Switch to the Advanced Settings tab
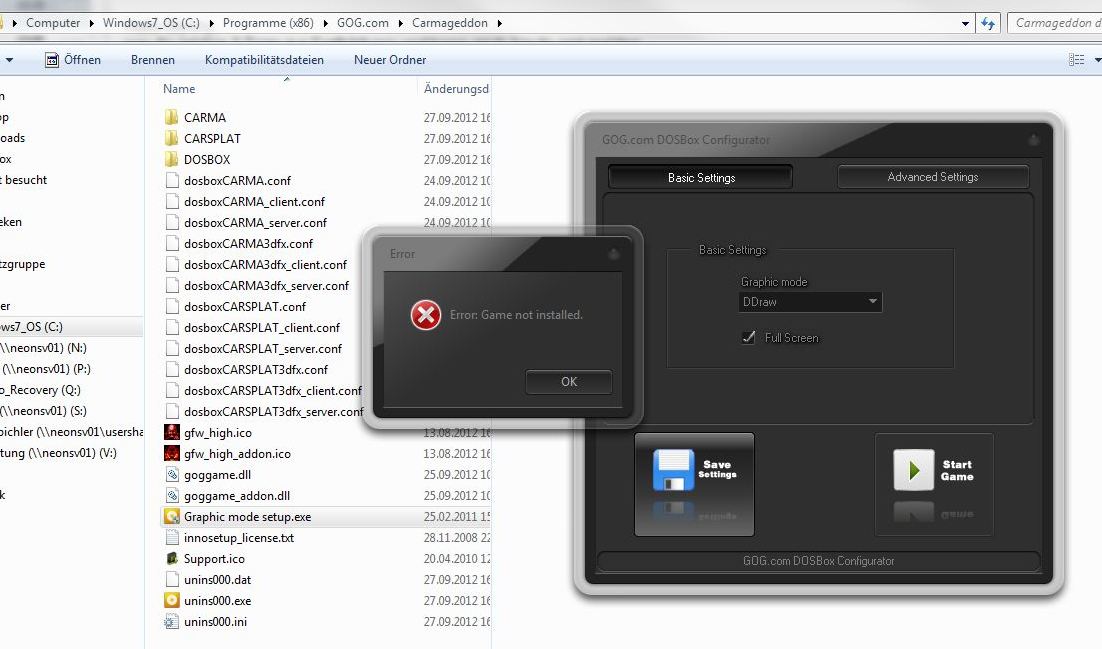This screenshot has height=649, width=1102. 933,176
